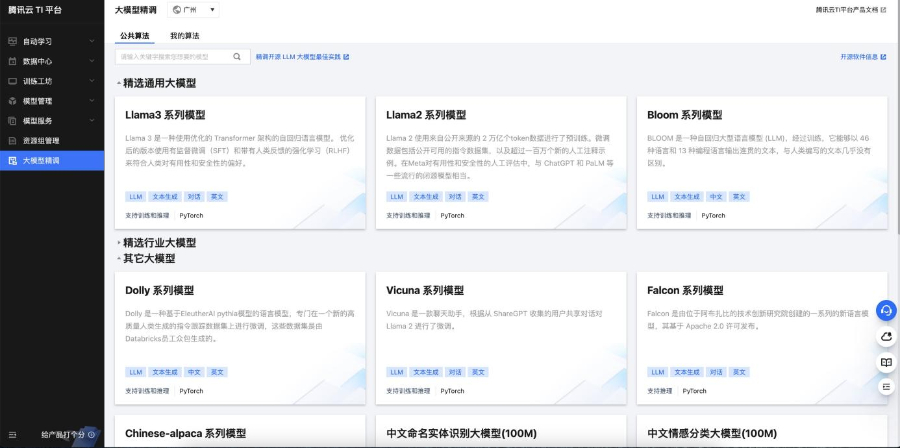This screenshot has width=900, height=448.
Task: Open the customer service headset floating icon
Action: pyautogui.click(x=886, y=310)
